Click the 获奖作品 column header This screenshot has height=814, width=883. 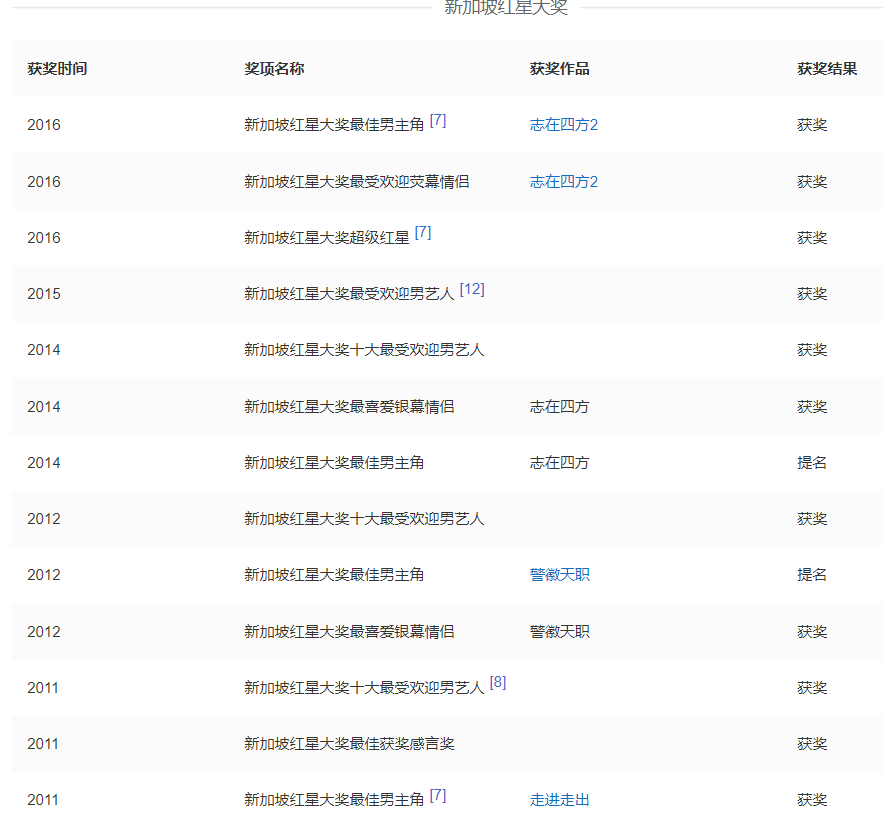(x=560, y=69)
